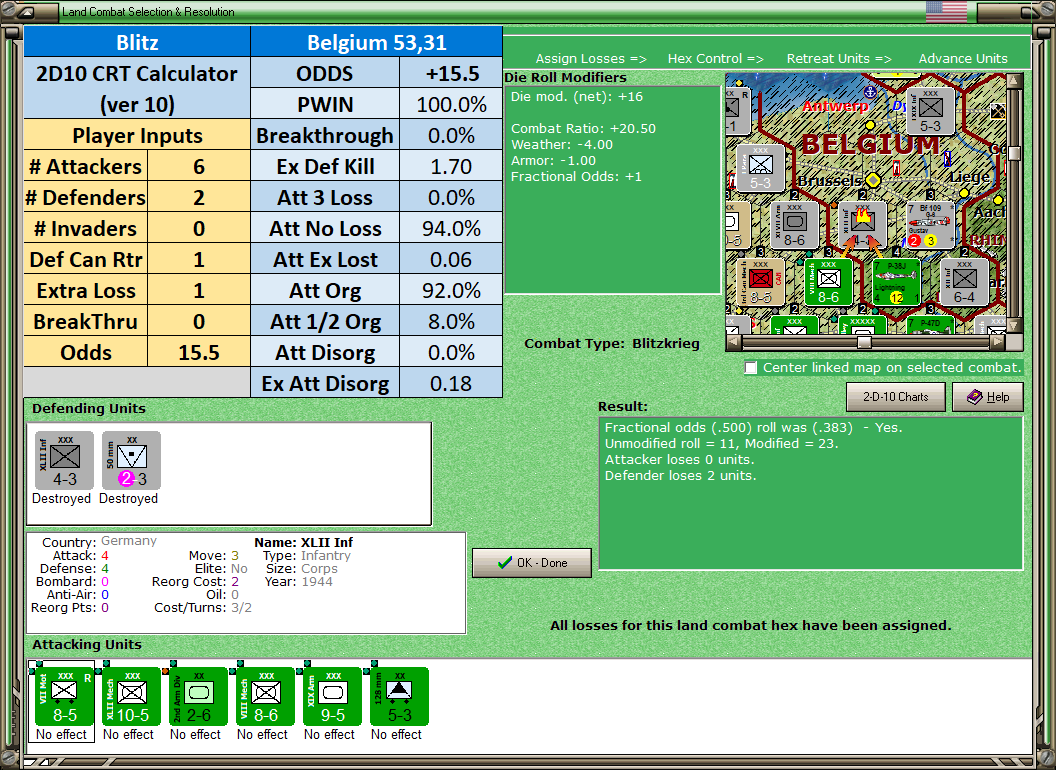Click the Def Can Rtr value 1
1056x770 pixels.
coord(199,259)
